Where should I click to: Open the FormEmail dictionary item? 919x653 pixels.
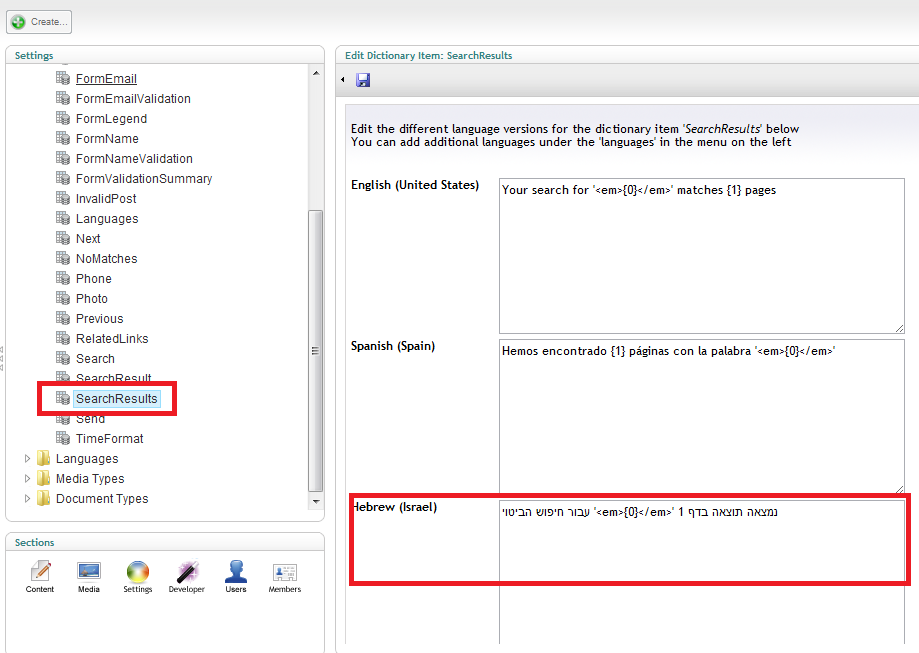106,79
